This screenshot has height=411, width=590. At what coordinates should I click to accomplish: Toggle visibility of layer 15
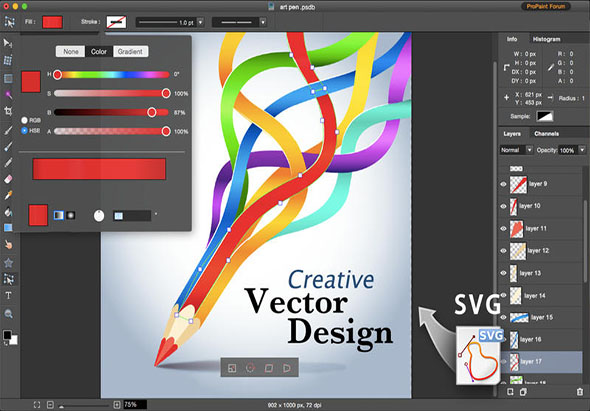(503, 317)
